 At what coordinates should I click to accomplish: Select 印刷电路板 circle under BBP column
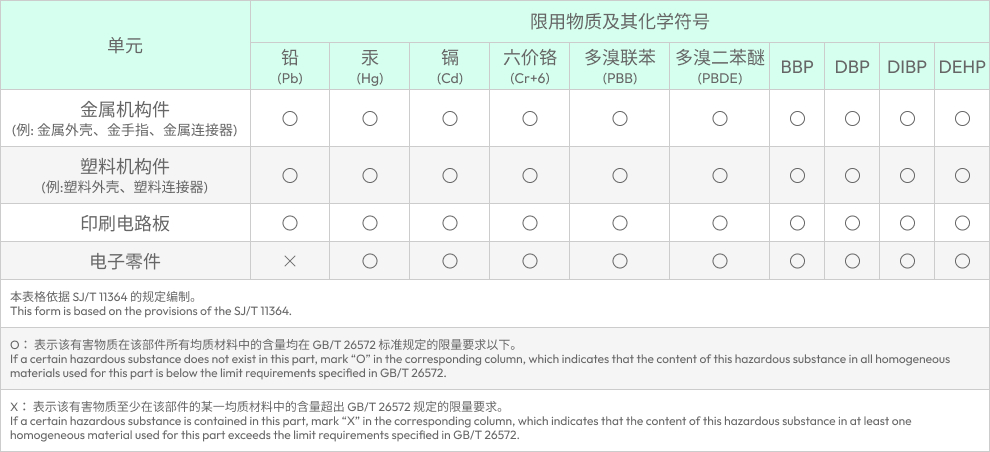tap(797, 223)
